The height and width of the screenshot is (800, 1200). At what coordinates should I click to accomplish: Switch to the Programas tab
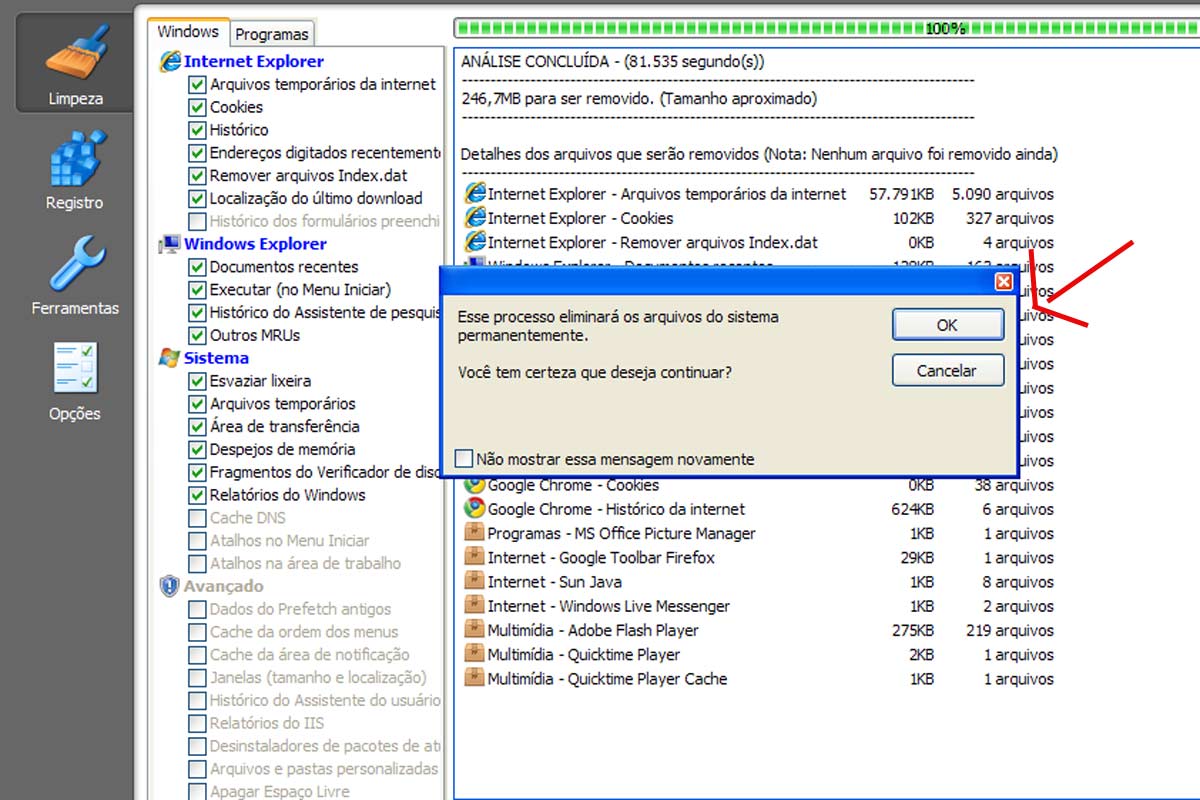[273, 32]
